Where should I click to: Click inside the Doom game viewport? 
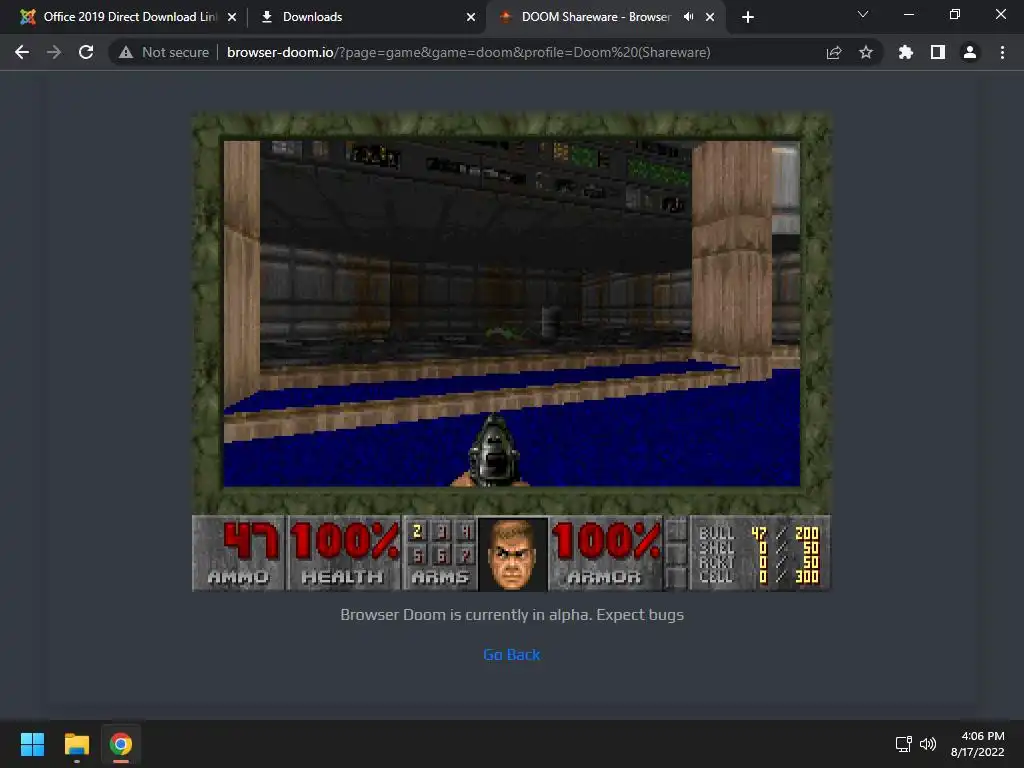[x=511, y=313]
